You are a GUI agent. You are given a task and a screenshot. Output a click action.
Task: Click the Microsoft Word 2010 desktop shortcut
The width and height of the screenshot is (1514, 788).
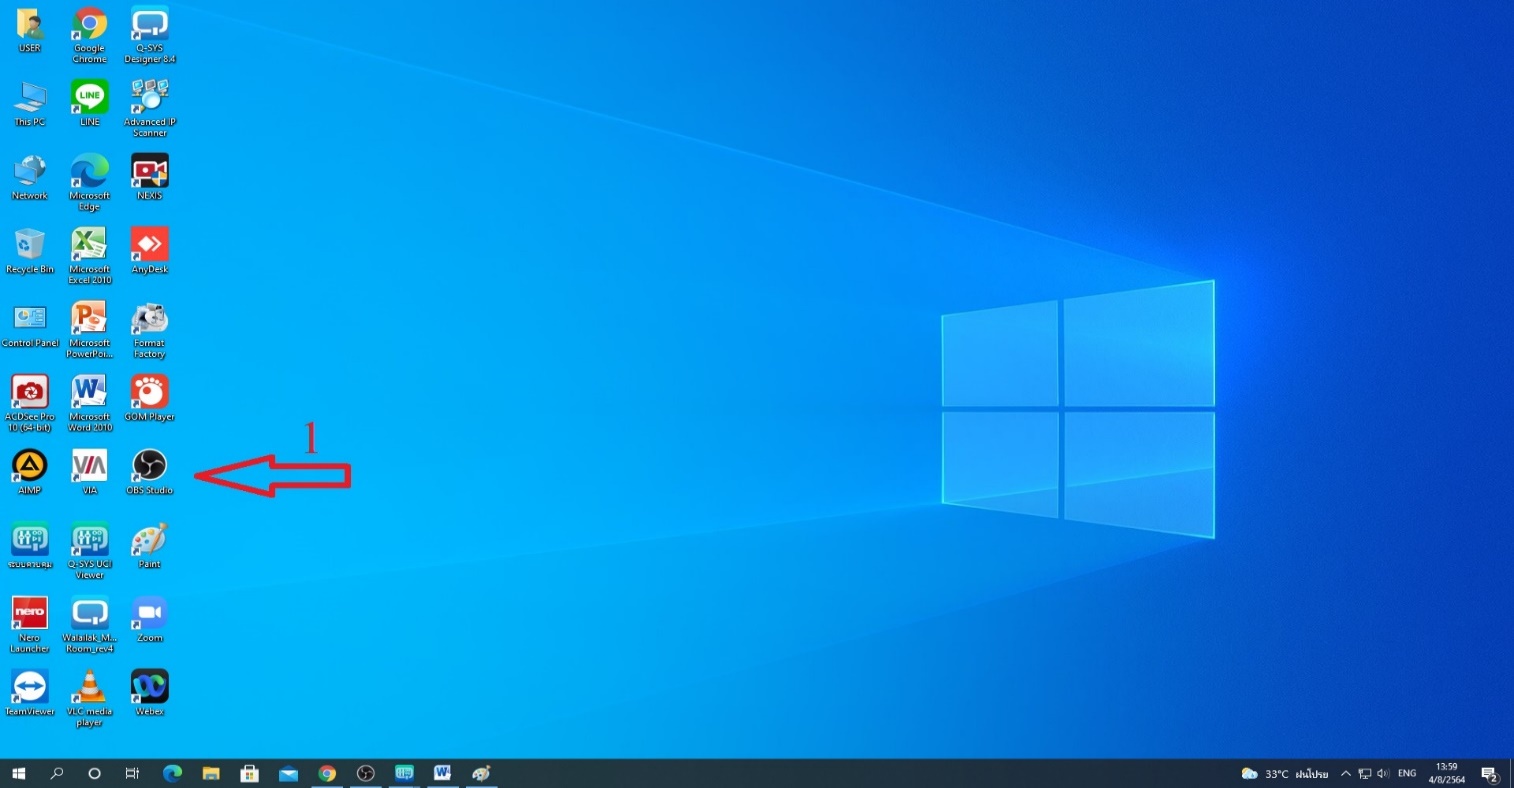(90, 405)
